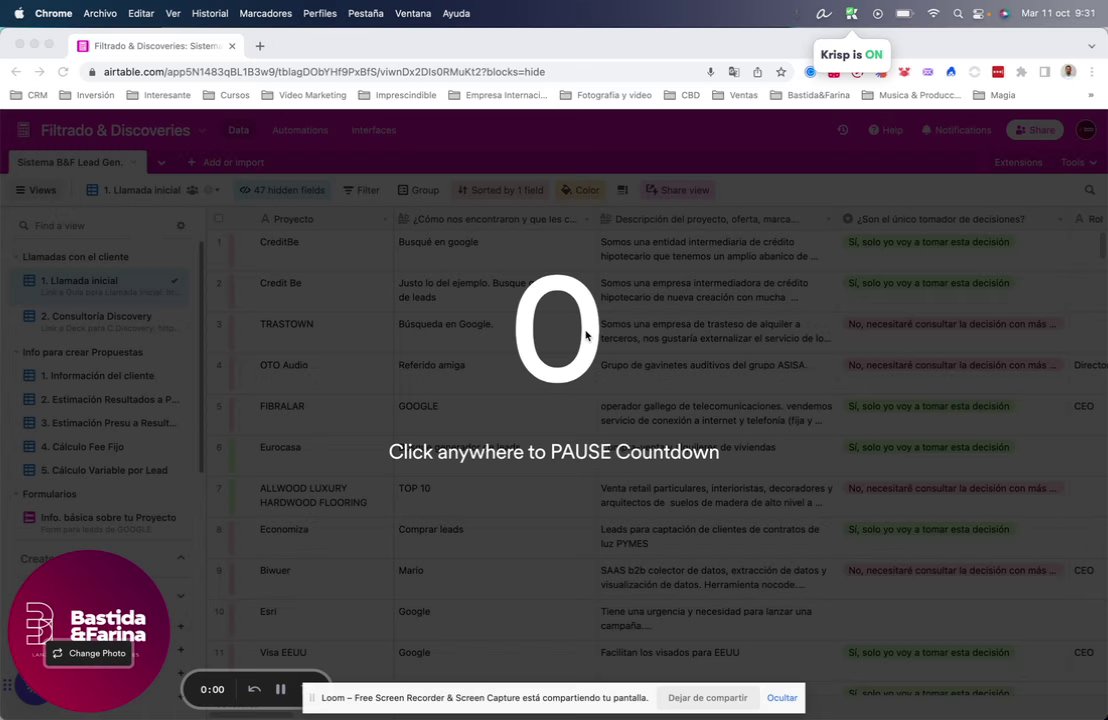Click the grid search magnifier icon
Image resolution: width=1108 pixels, height=720 pixels.
tap(1090, 190)
